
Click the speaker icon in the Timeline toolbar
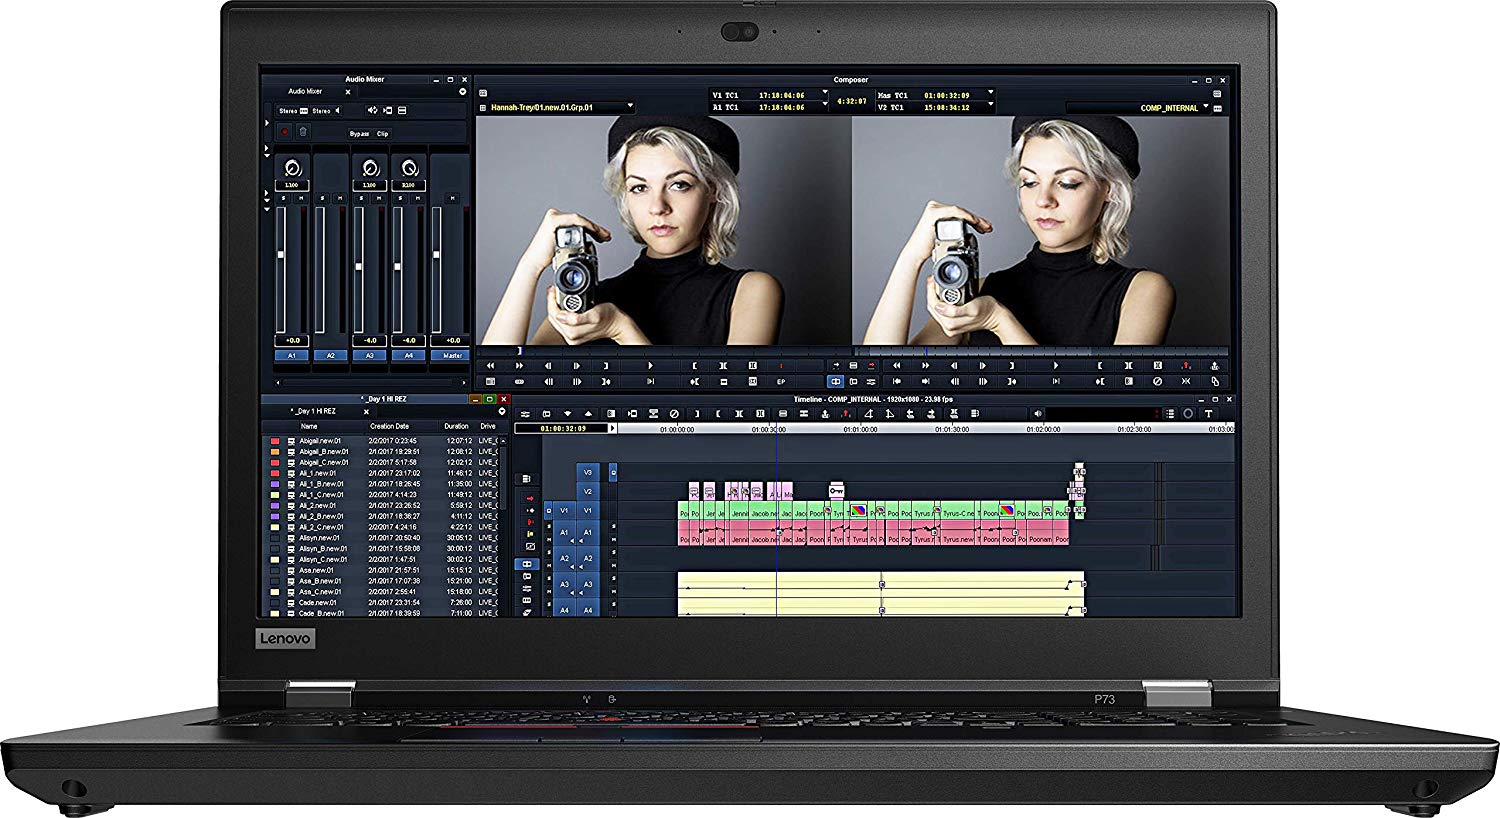(1037, 414)
